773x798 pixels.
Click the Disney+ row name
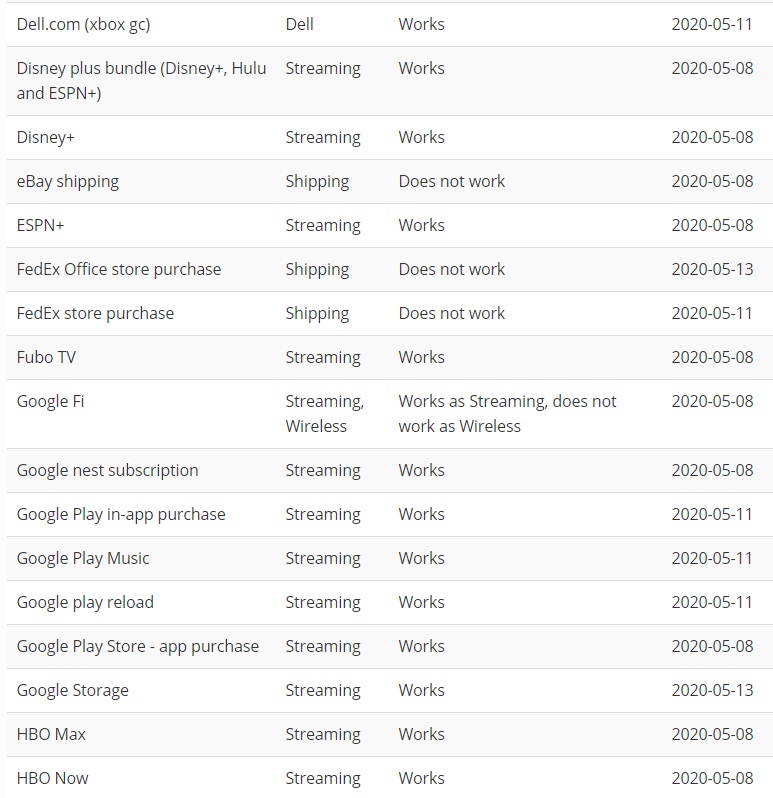[46, 137]
